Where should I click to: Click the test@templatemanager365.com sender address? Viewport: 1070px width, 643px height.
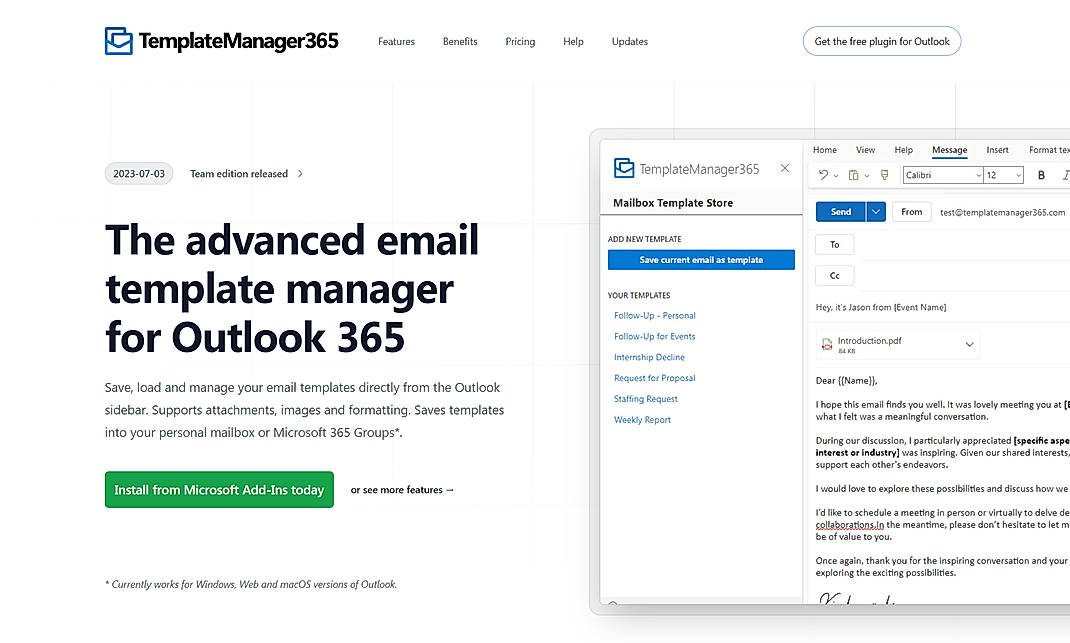point(1002,212)
